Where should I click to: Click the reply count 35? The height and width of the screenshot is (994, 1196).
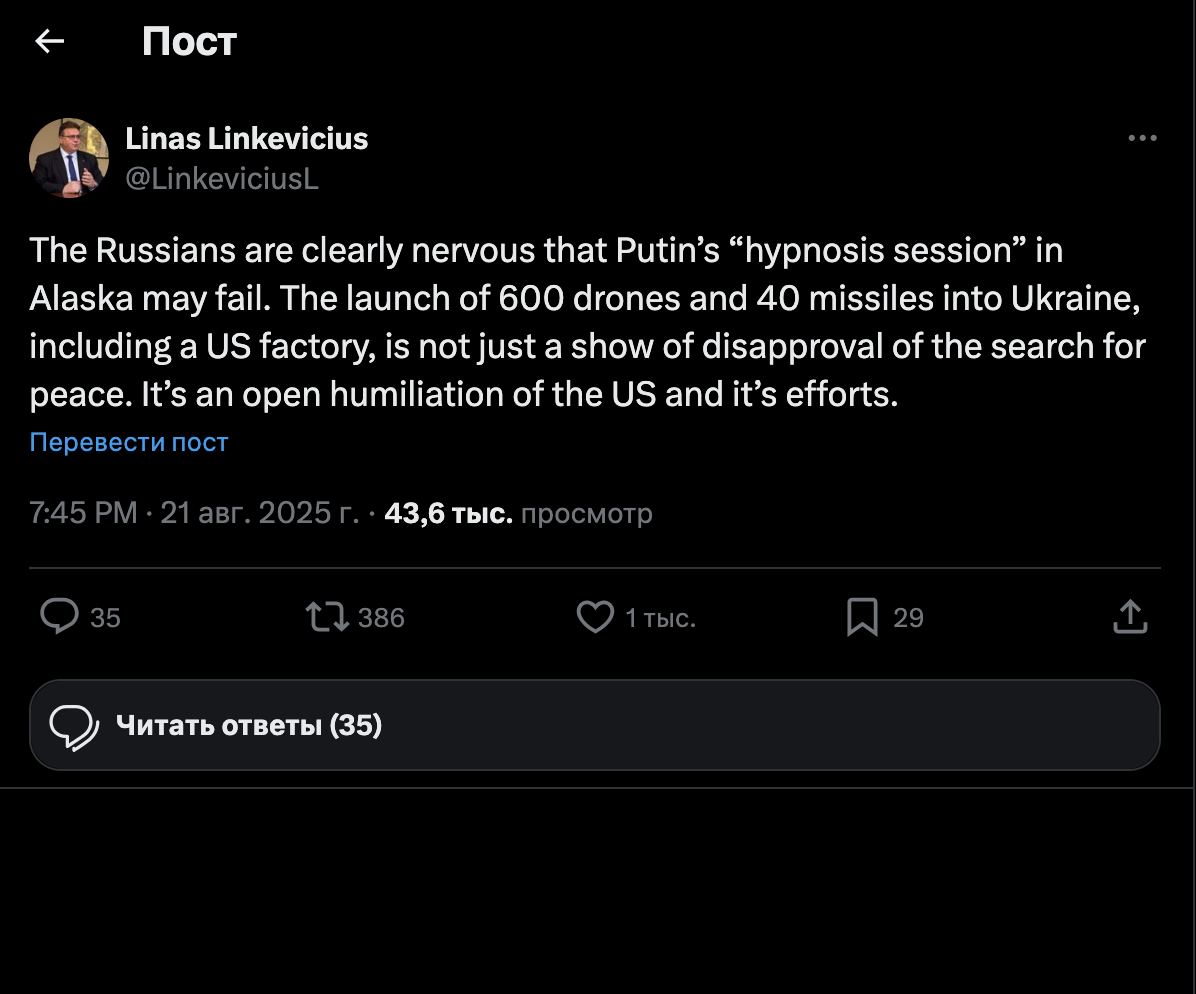click(105, 618)
